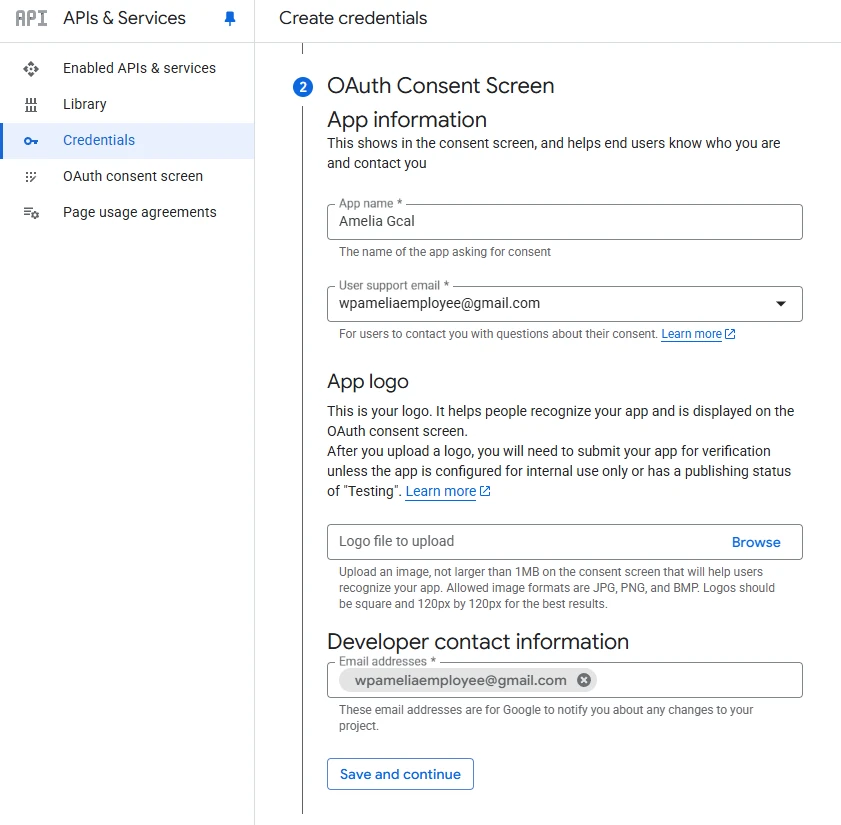Open Enabled APIs & services page

[x=128, y=69]
